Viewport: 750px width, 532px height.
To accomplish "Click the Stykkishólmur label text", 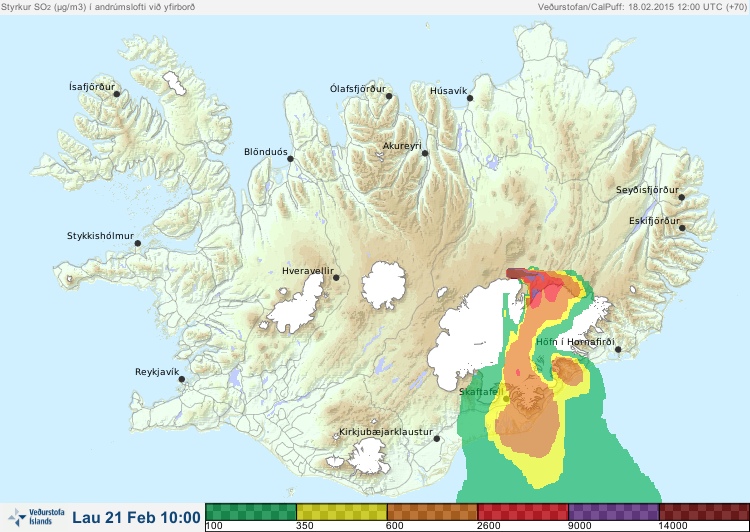I will click(x=100, y=236).
